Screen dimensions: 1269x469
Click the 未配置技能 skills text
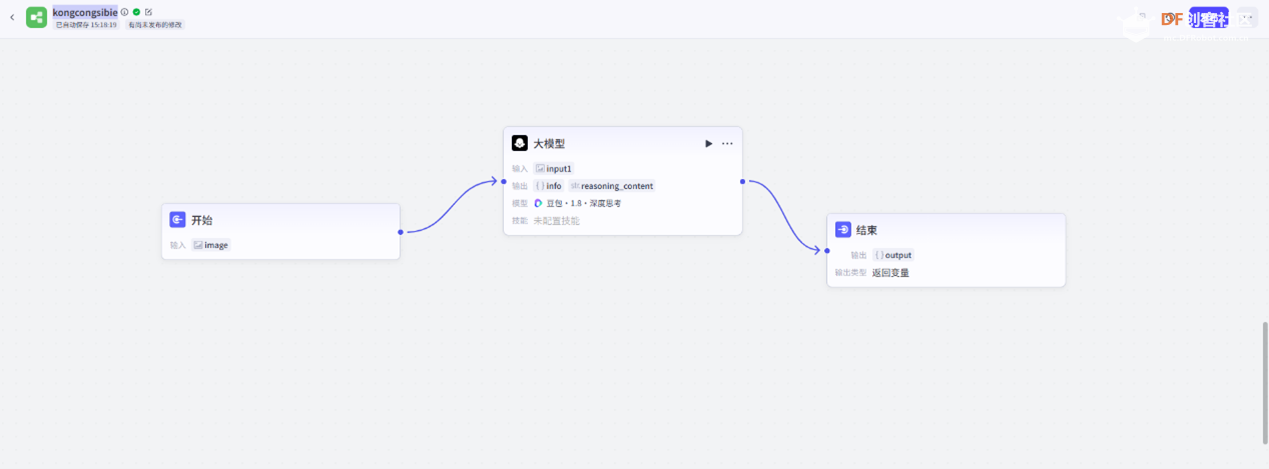point(556,221)
